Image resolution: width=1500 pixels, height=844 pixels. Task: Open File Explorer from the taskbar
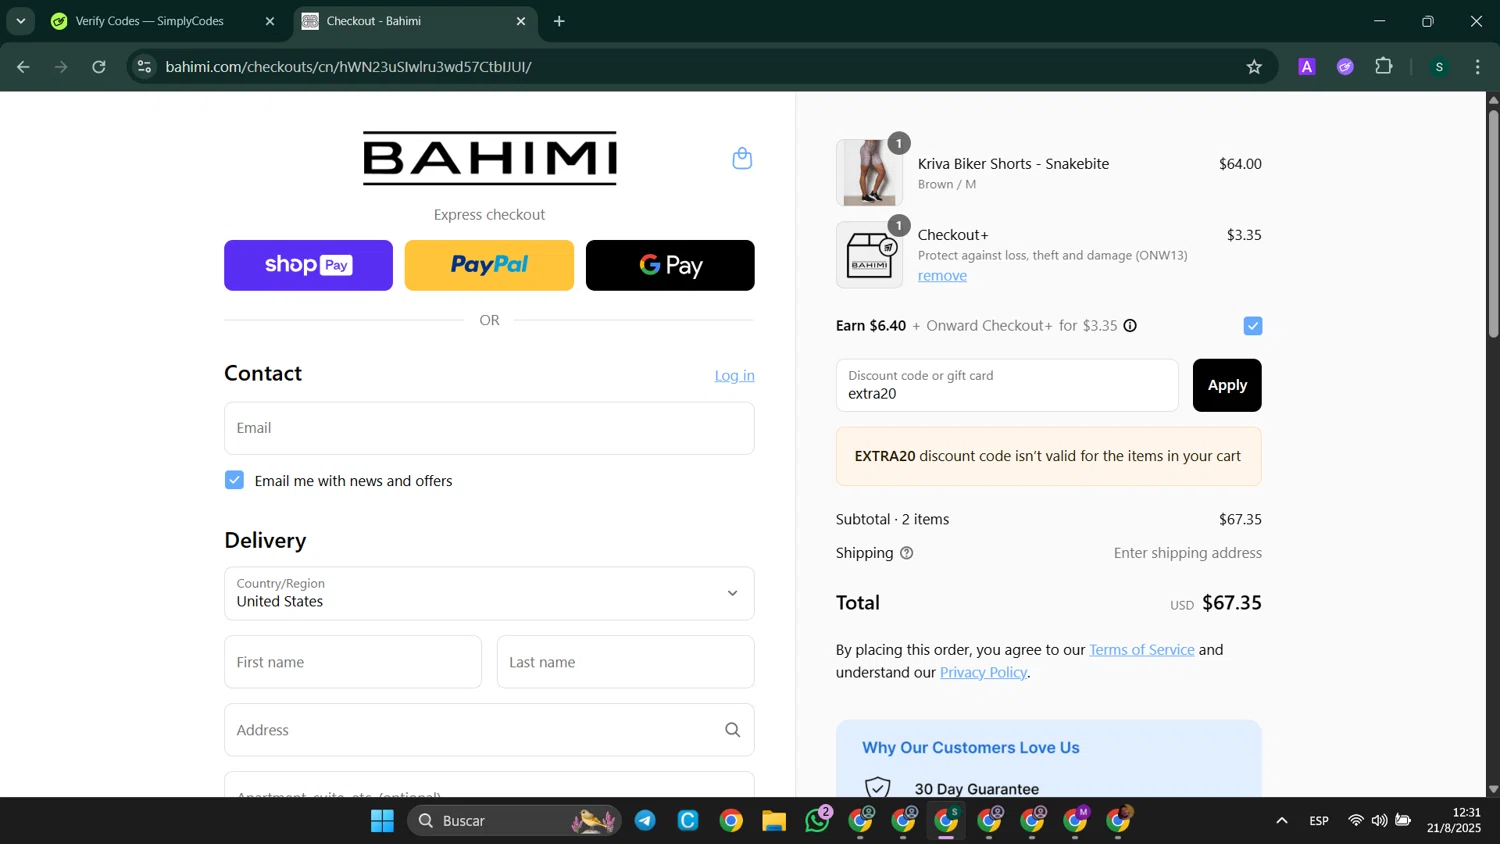click(x=774, y=821)
